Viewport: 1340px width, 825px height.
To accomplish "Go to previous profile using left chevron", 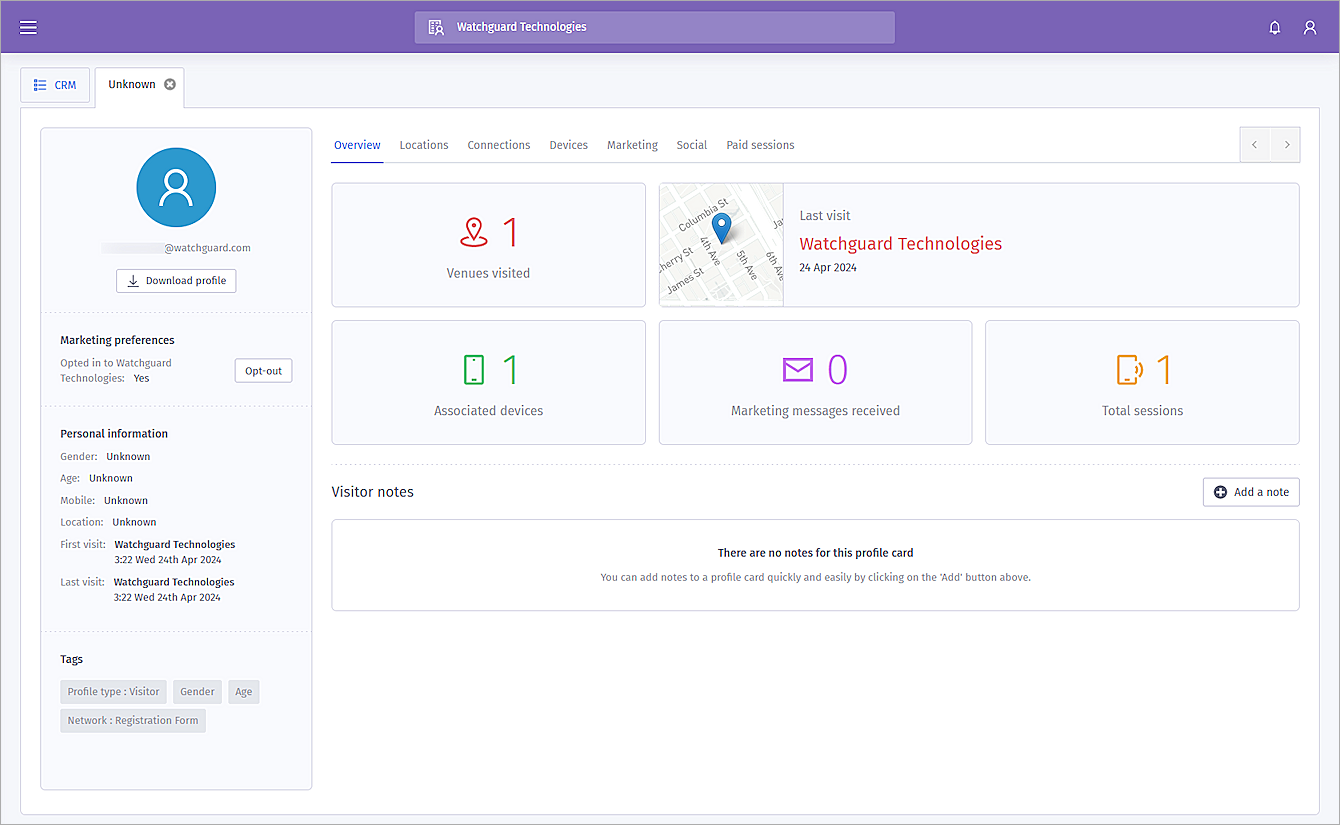I will 1255,144.
